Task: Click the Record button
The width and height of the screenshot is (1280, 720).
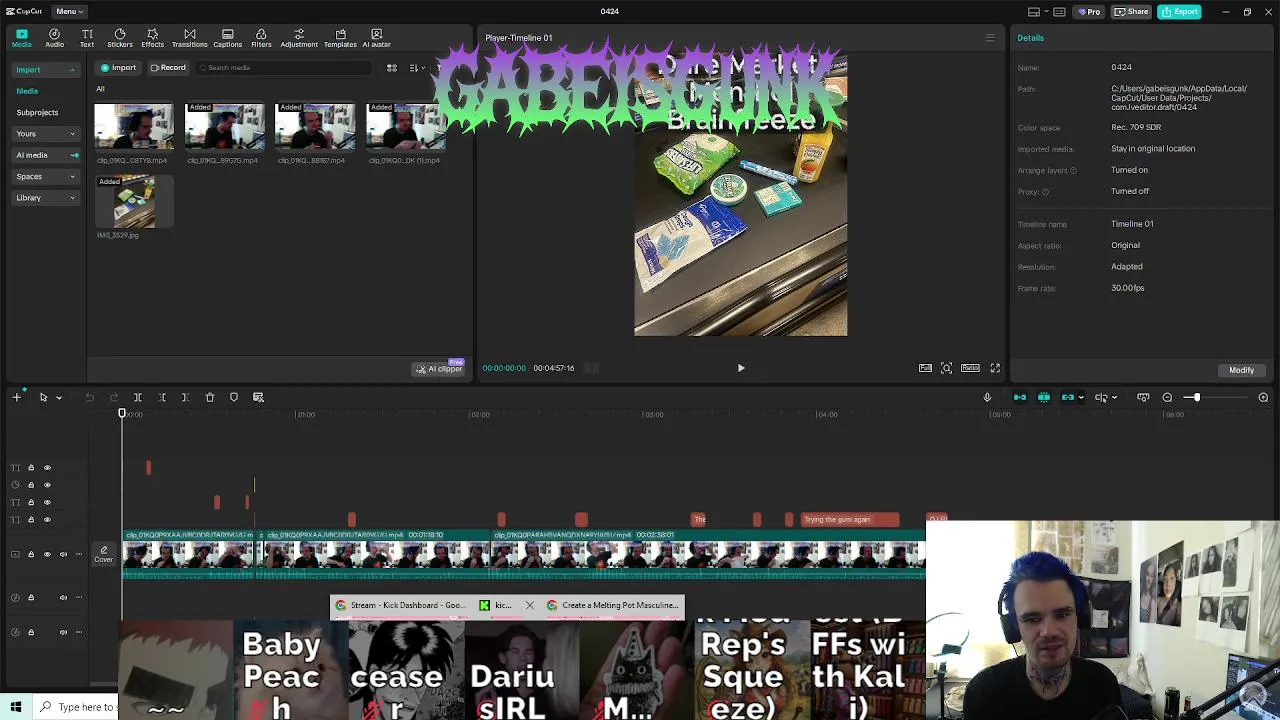Action: (x=168, y=68)
